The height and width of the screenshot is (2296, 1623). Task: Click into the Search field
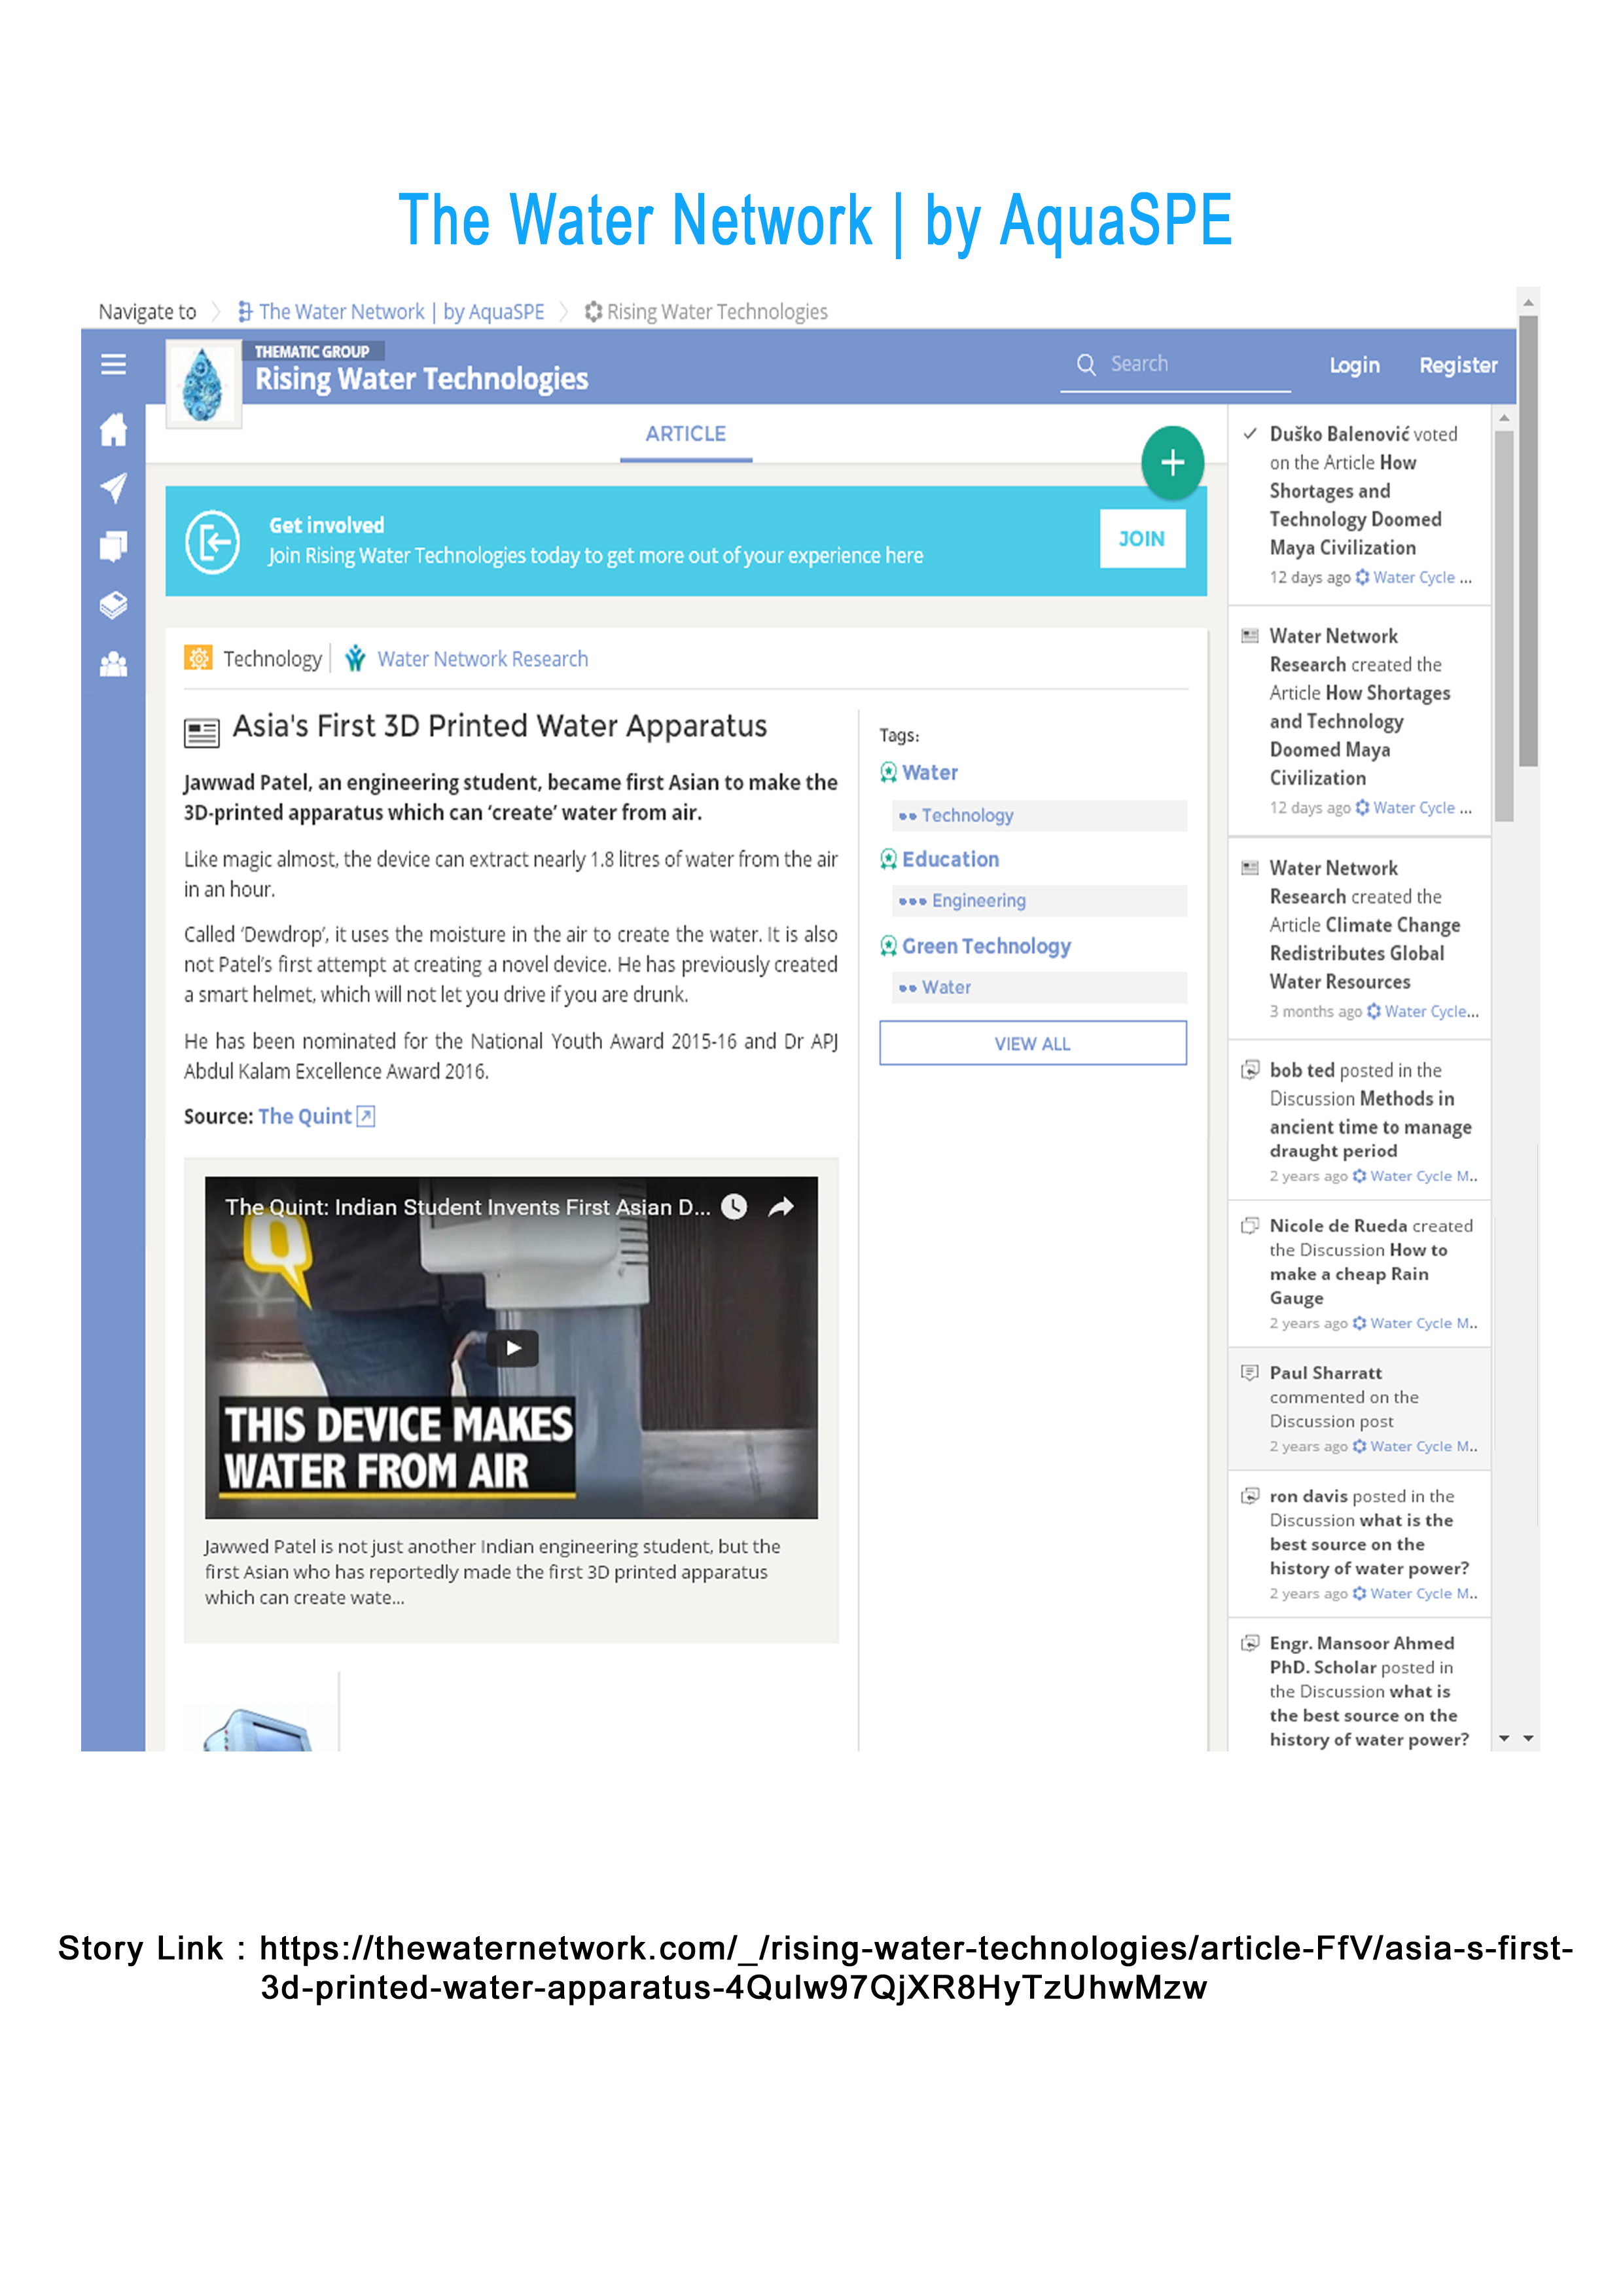coord(1175,365)
